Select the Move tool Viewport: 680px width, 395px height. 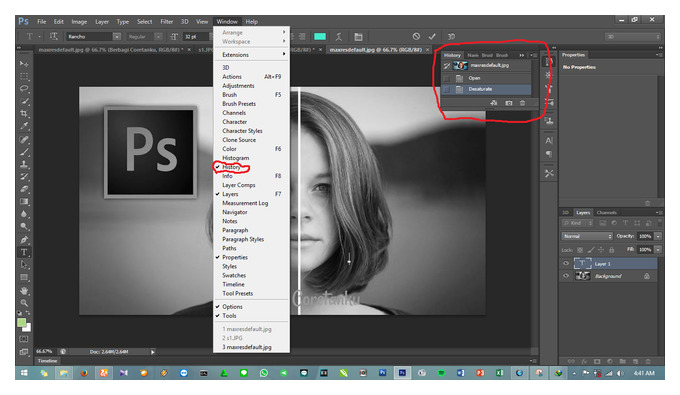coord(24,64)
